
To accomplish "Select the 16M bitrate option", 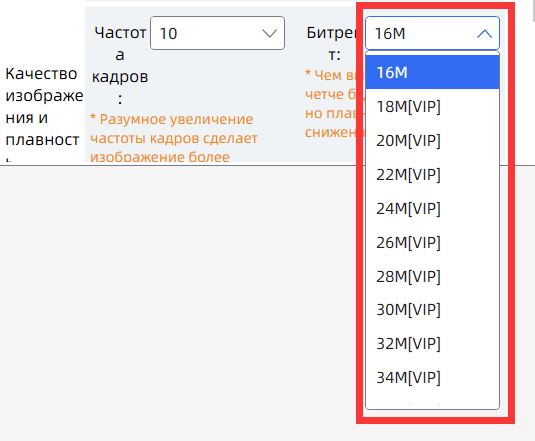I will pyautogui.click(x=432, y=72).
